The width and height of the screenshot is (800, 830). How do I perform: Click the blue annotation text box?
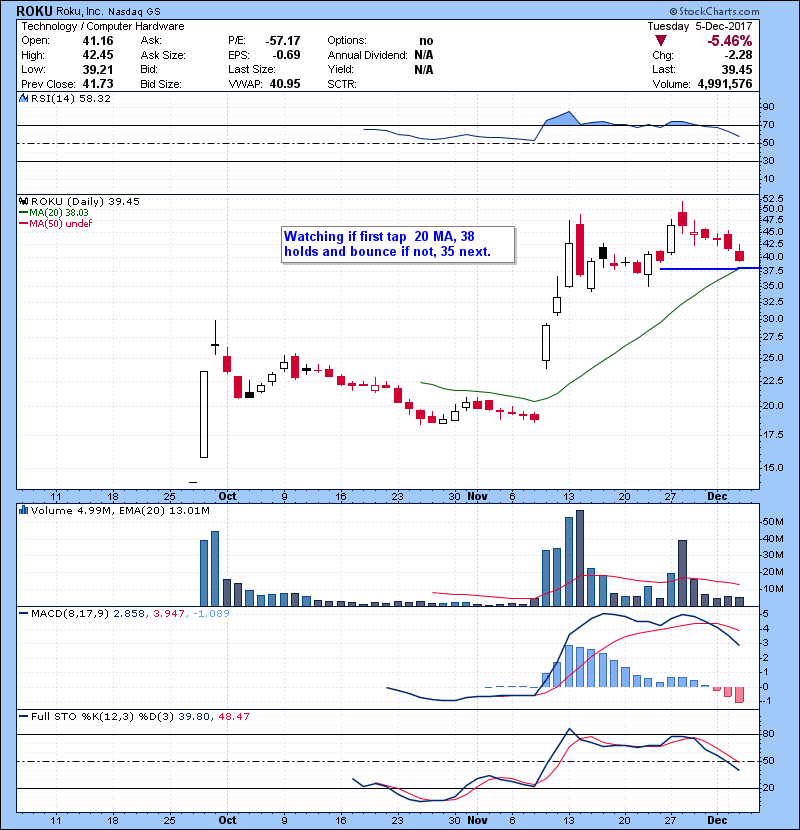click(398, 244)
